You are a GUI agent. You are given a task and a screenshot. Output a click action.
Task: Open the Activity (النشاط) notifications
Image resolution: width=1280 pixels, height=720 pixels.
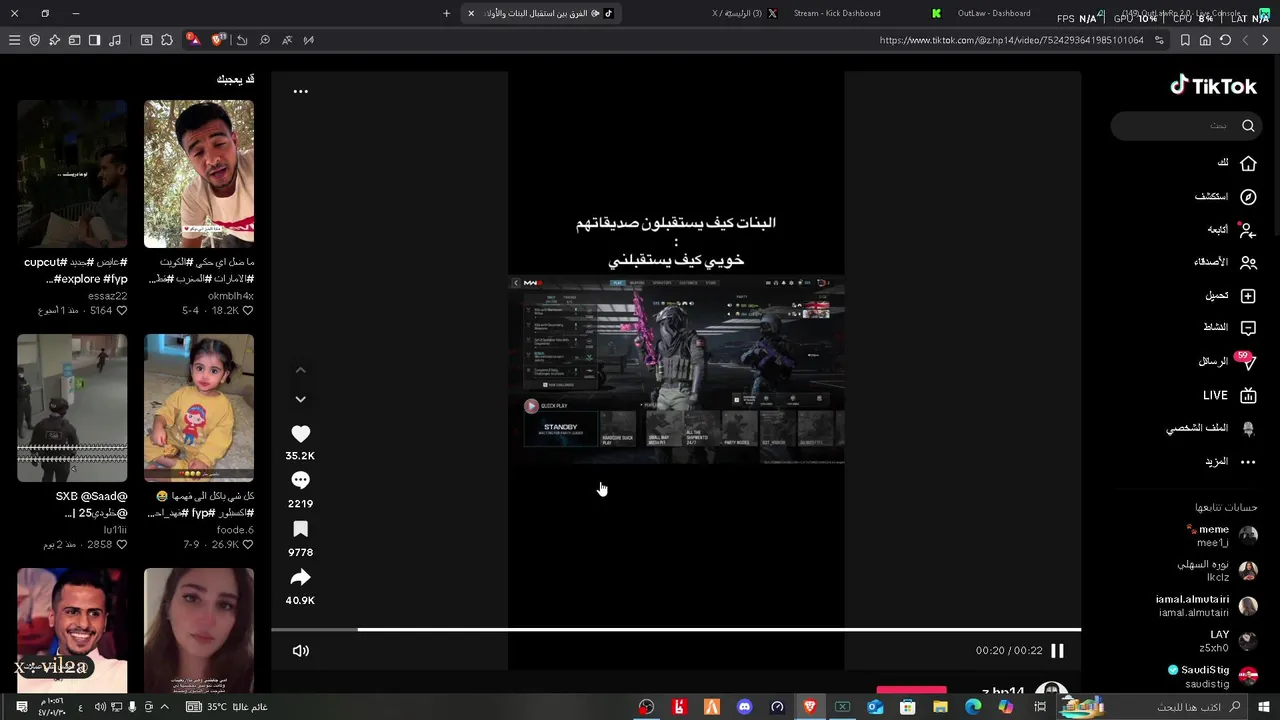tap(1229, 328)
